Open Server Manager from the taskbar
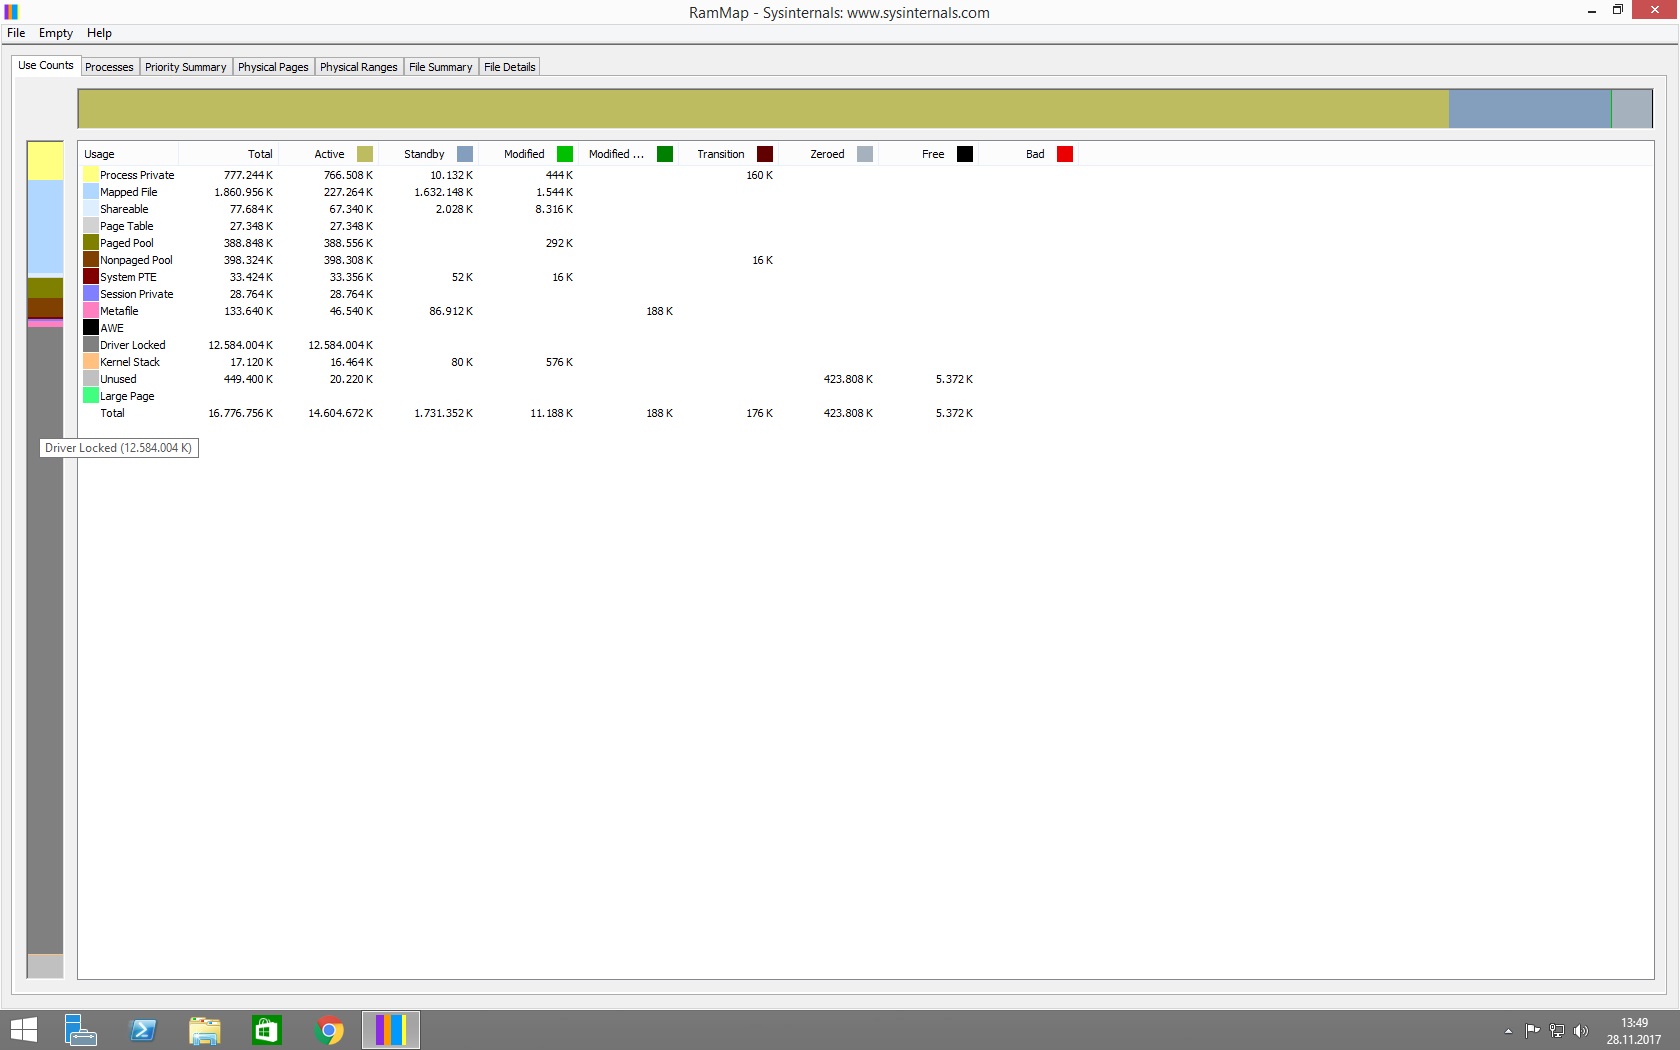 [80, 1030]
